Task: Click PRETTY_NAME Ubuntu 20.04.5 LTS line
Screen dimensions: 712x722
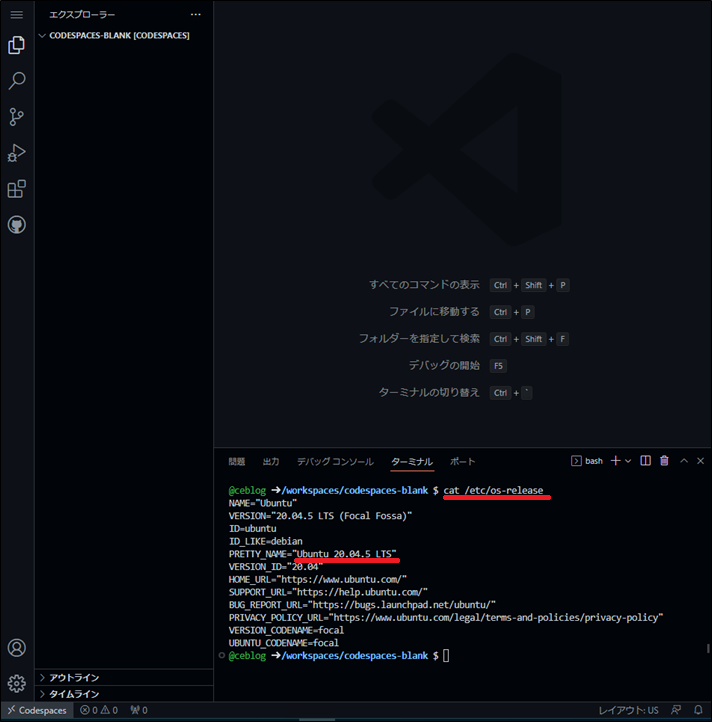Action: 312,553
